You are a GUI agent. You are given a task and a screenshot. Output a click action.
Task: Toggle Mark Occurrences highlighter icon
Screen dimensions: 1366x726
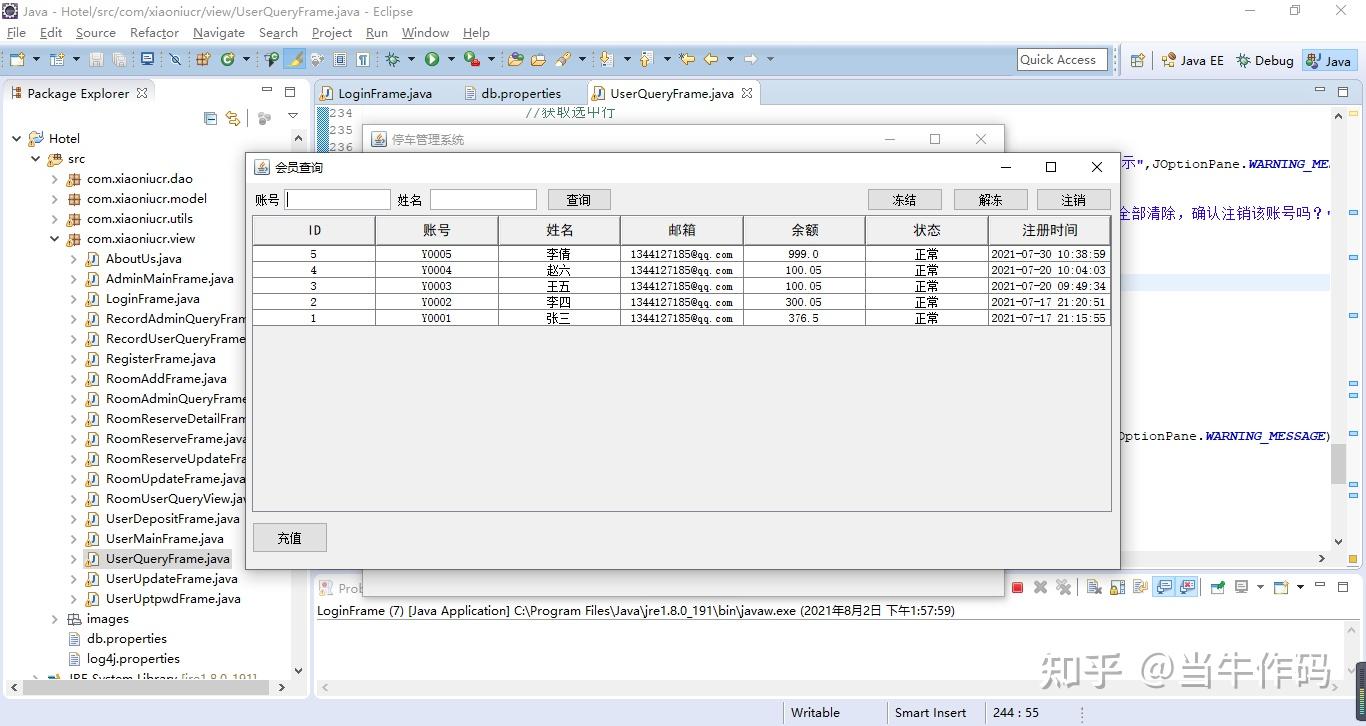(x=295, y=60)
